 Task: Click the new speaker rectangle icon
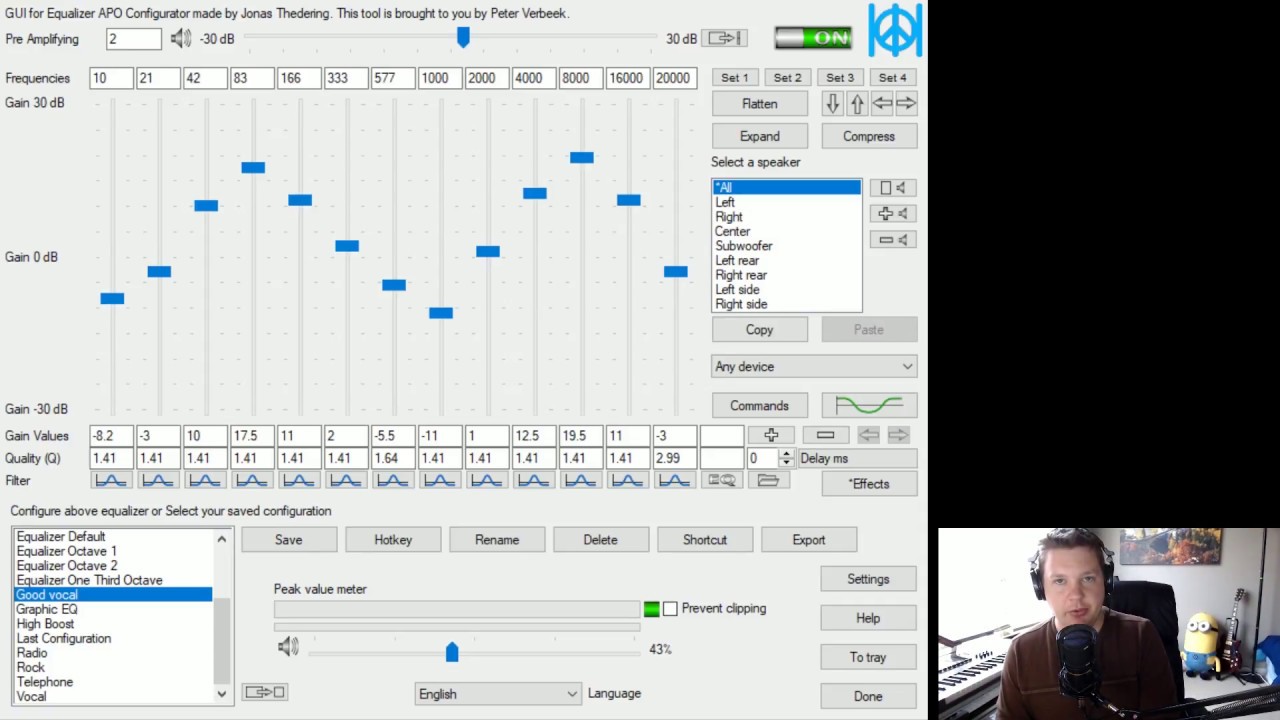pyautogui.click(x=892, y=188)
